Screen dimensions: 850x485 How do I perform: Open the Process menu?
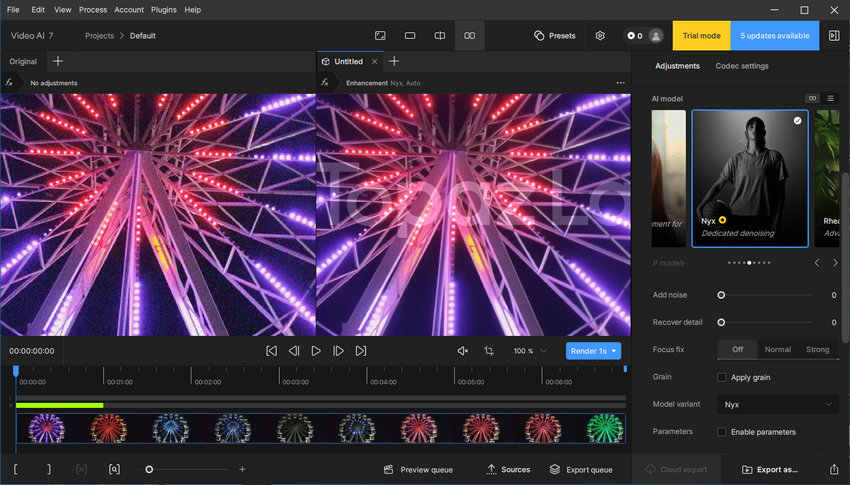tap(93, 10)
